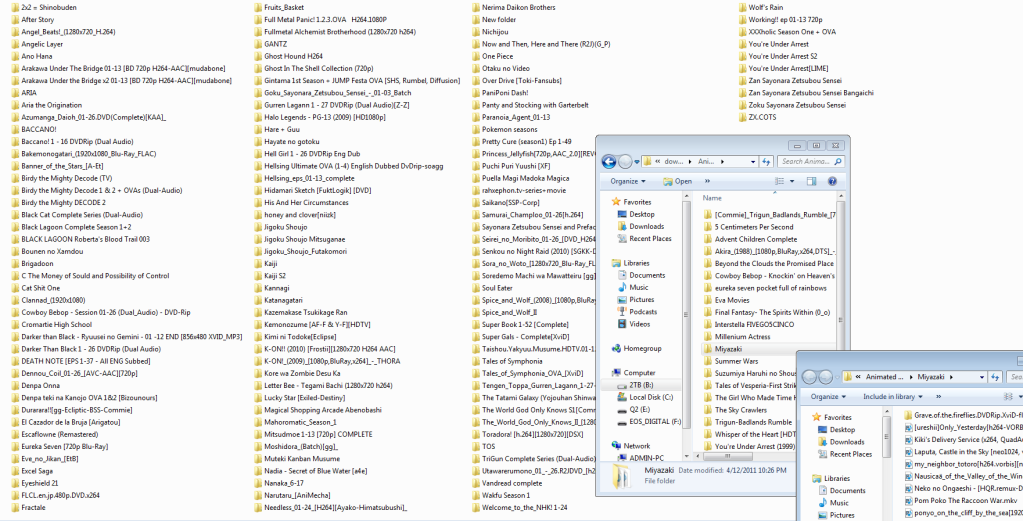Click the Open button in the Anime window toolbar
This screenshot has width=1023, height=521.
678,181
